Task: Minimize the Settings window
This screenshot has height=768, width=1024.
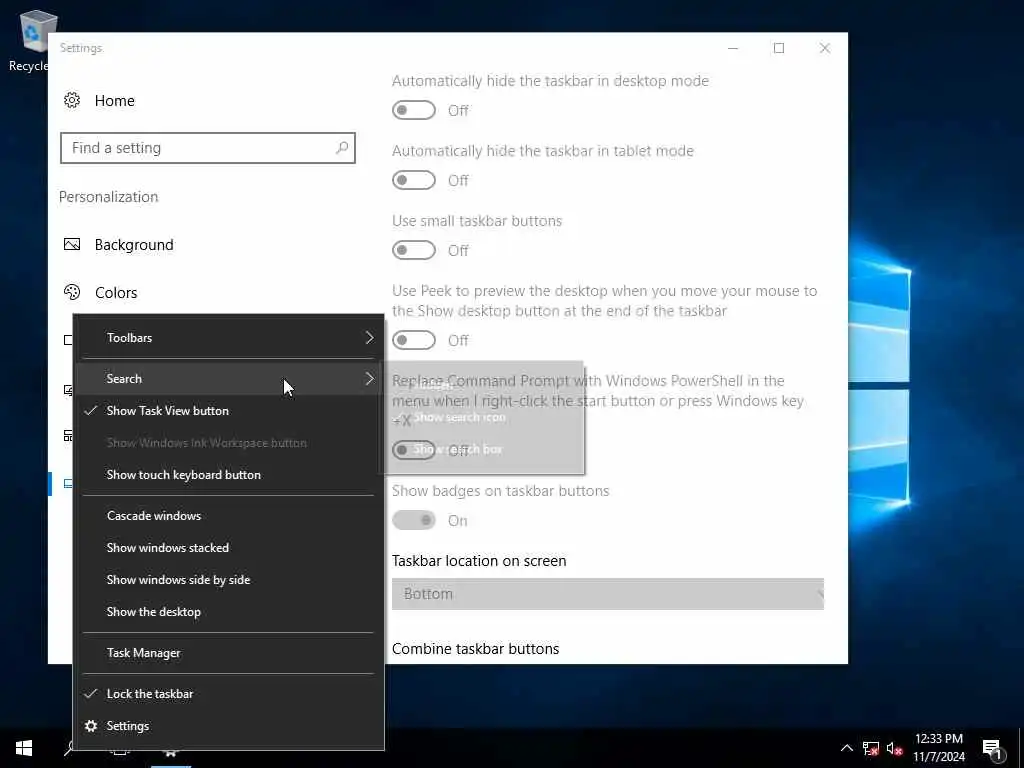Action: pyautogui.click(x=733, y=48)
